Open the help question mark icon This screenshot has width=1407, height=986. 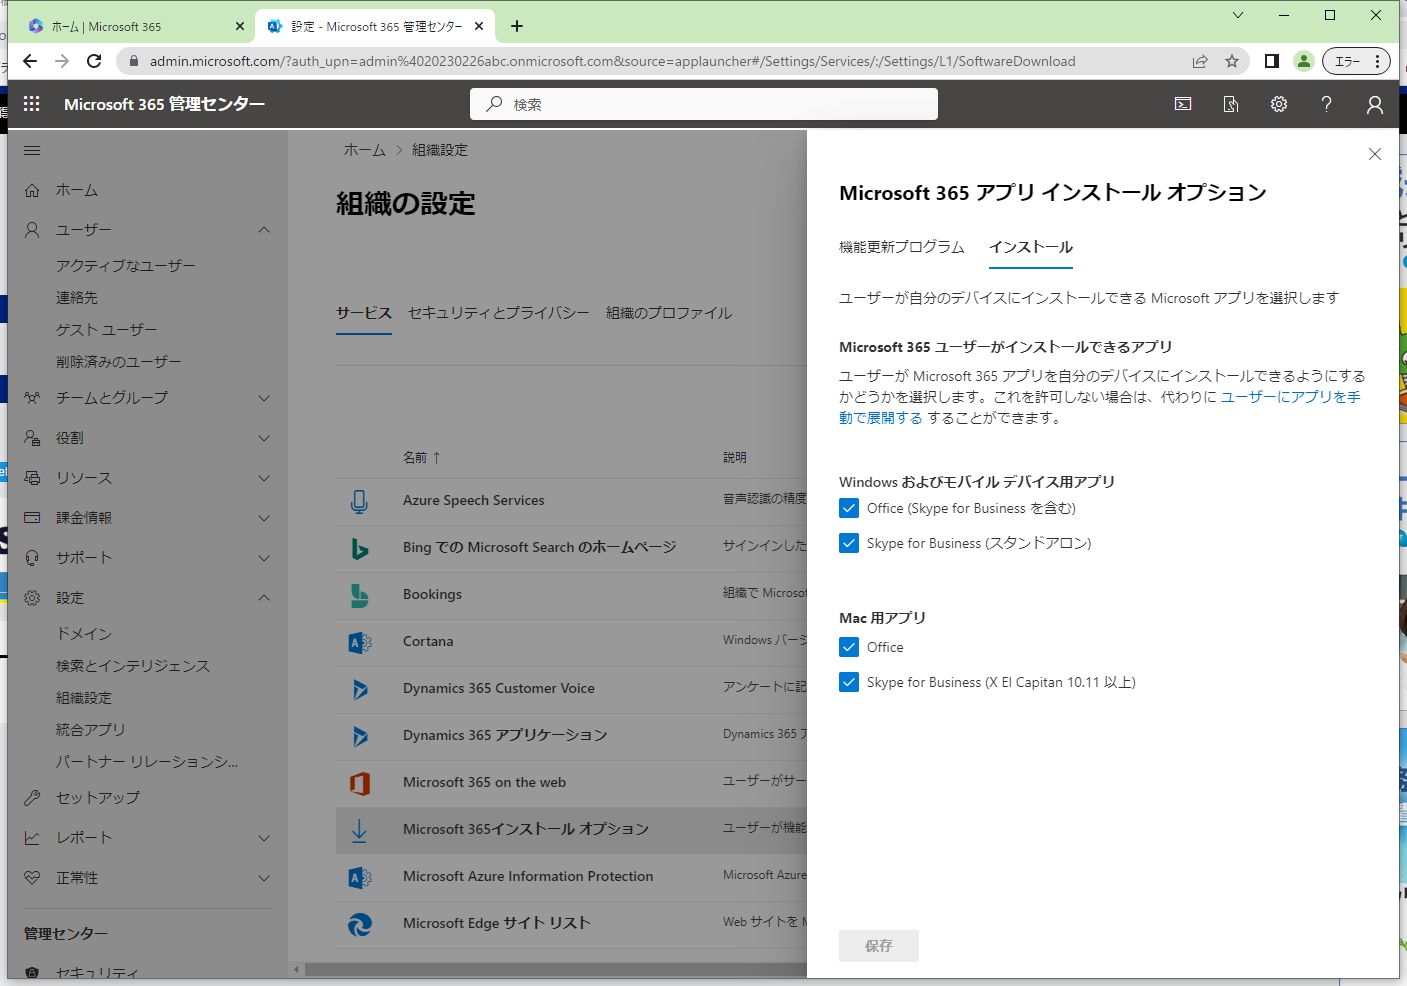pyautogui.click(x=1327, y=104)
